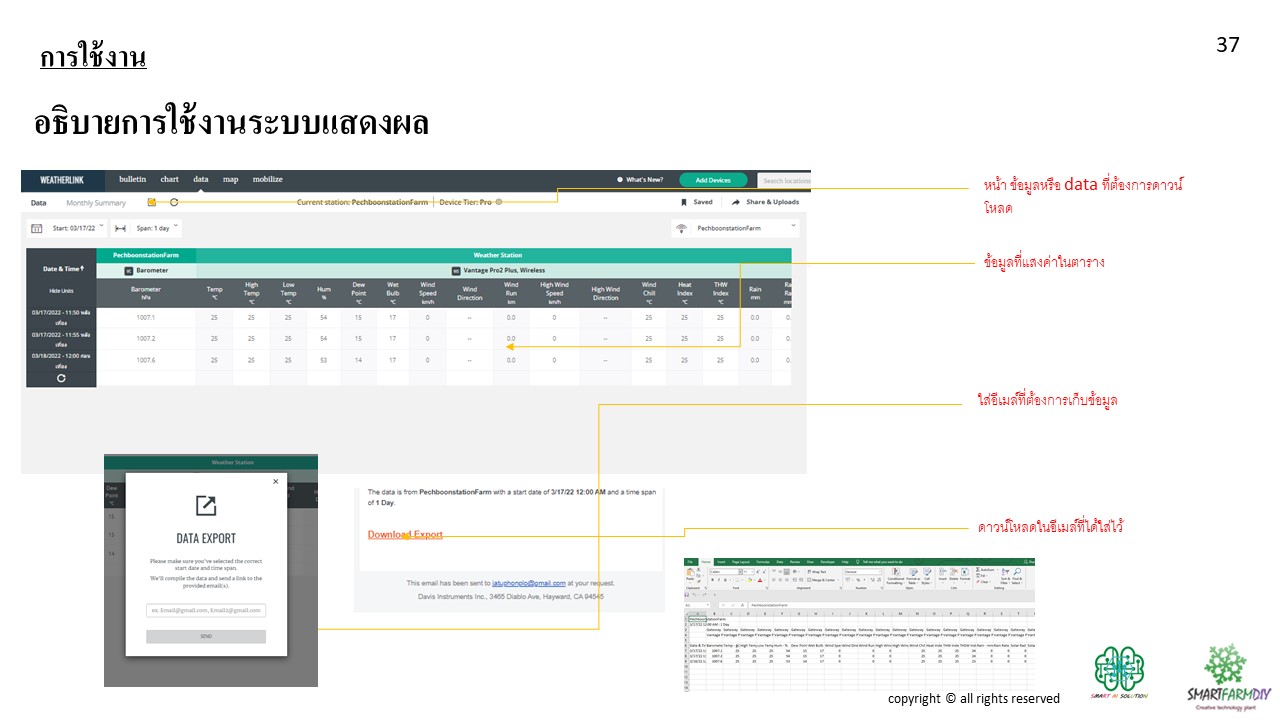Open the Start: 03/17/22 date dropdown
This screenshot has height=720, width=1280.
78,229
